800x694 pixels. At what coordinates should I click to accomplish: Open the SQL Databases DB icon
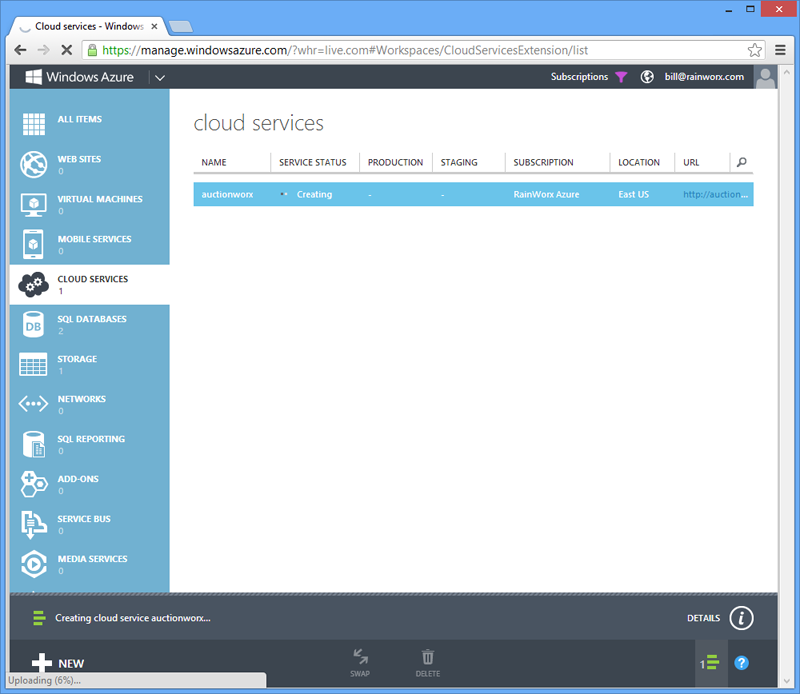33,325
